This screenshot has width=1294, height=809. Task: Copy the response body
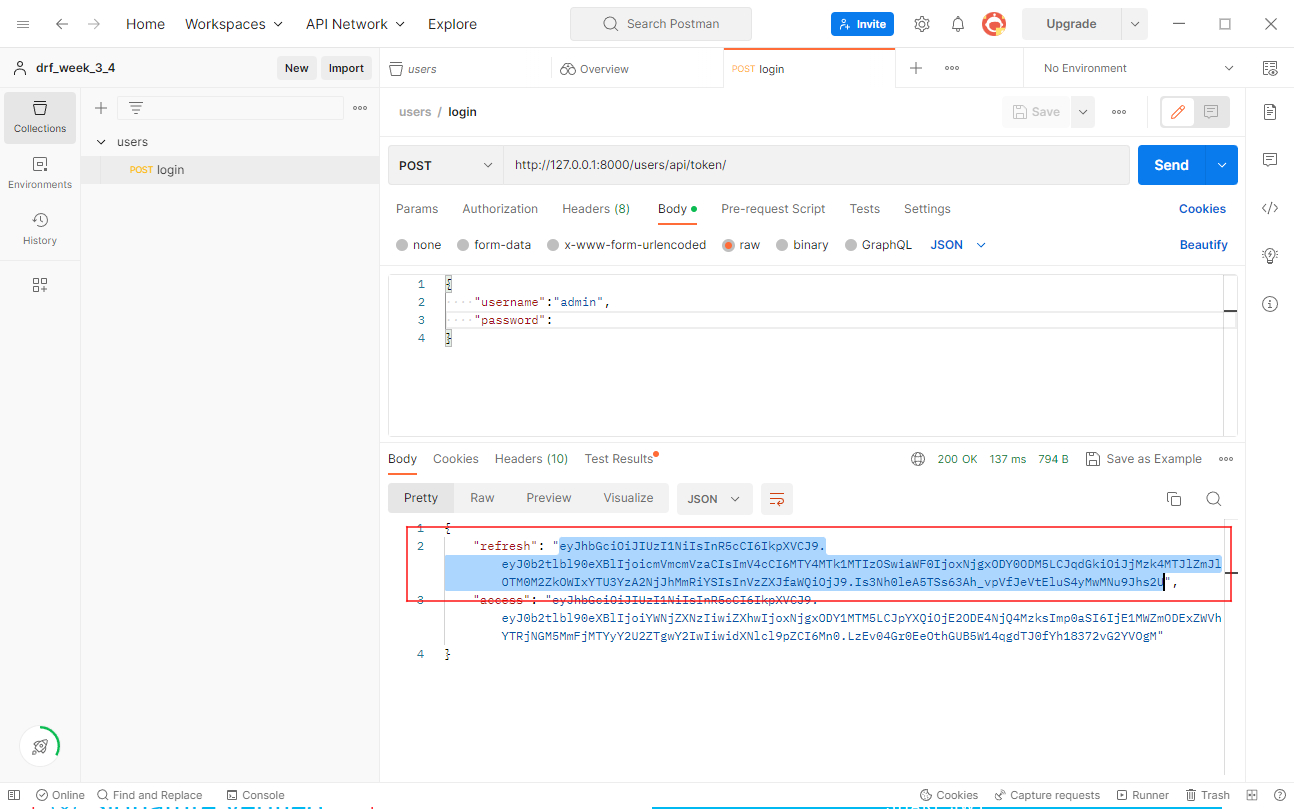click(1174, 499)
